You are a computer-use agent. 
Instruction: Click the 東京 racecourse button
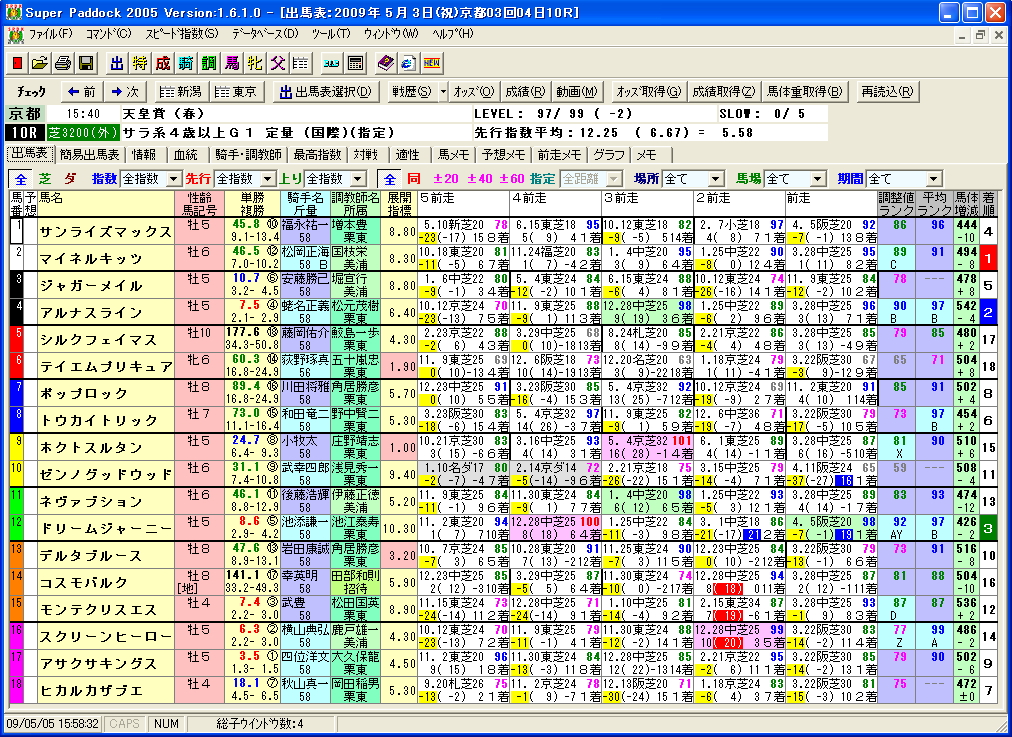tap(236, 92)
